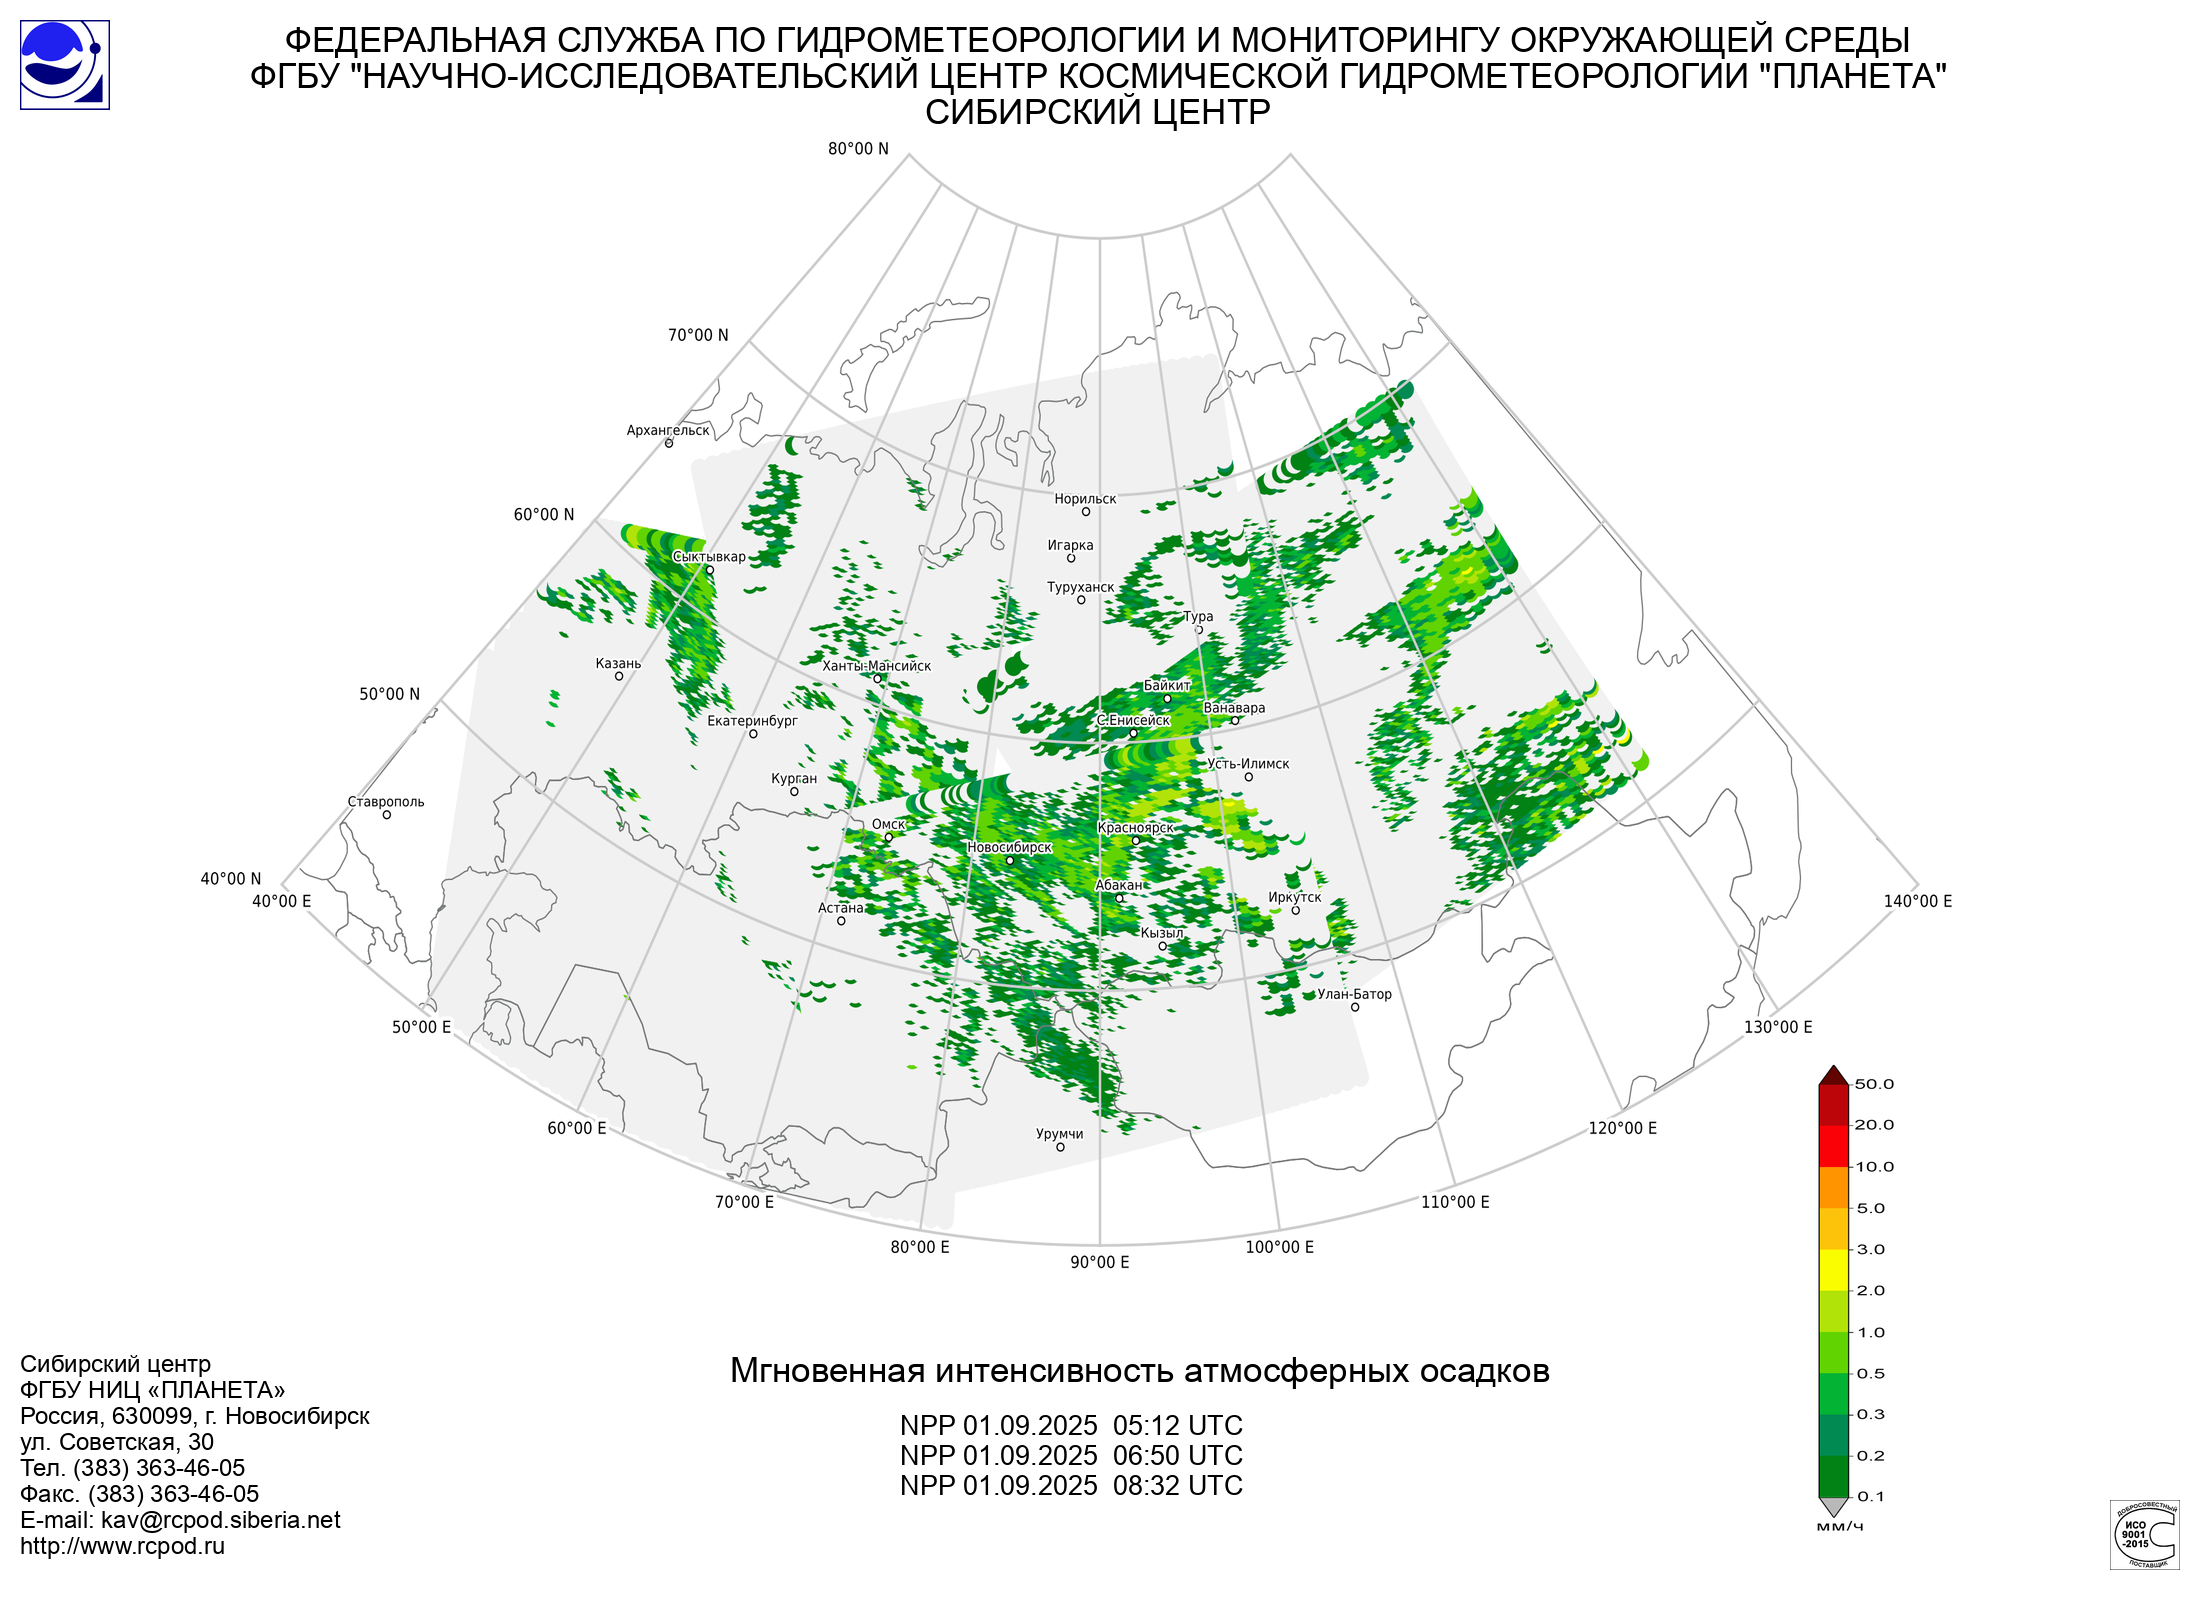Click the Ванавара city label
2200x1600 pixels.
click(1234, 708)
